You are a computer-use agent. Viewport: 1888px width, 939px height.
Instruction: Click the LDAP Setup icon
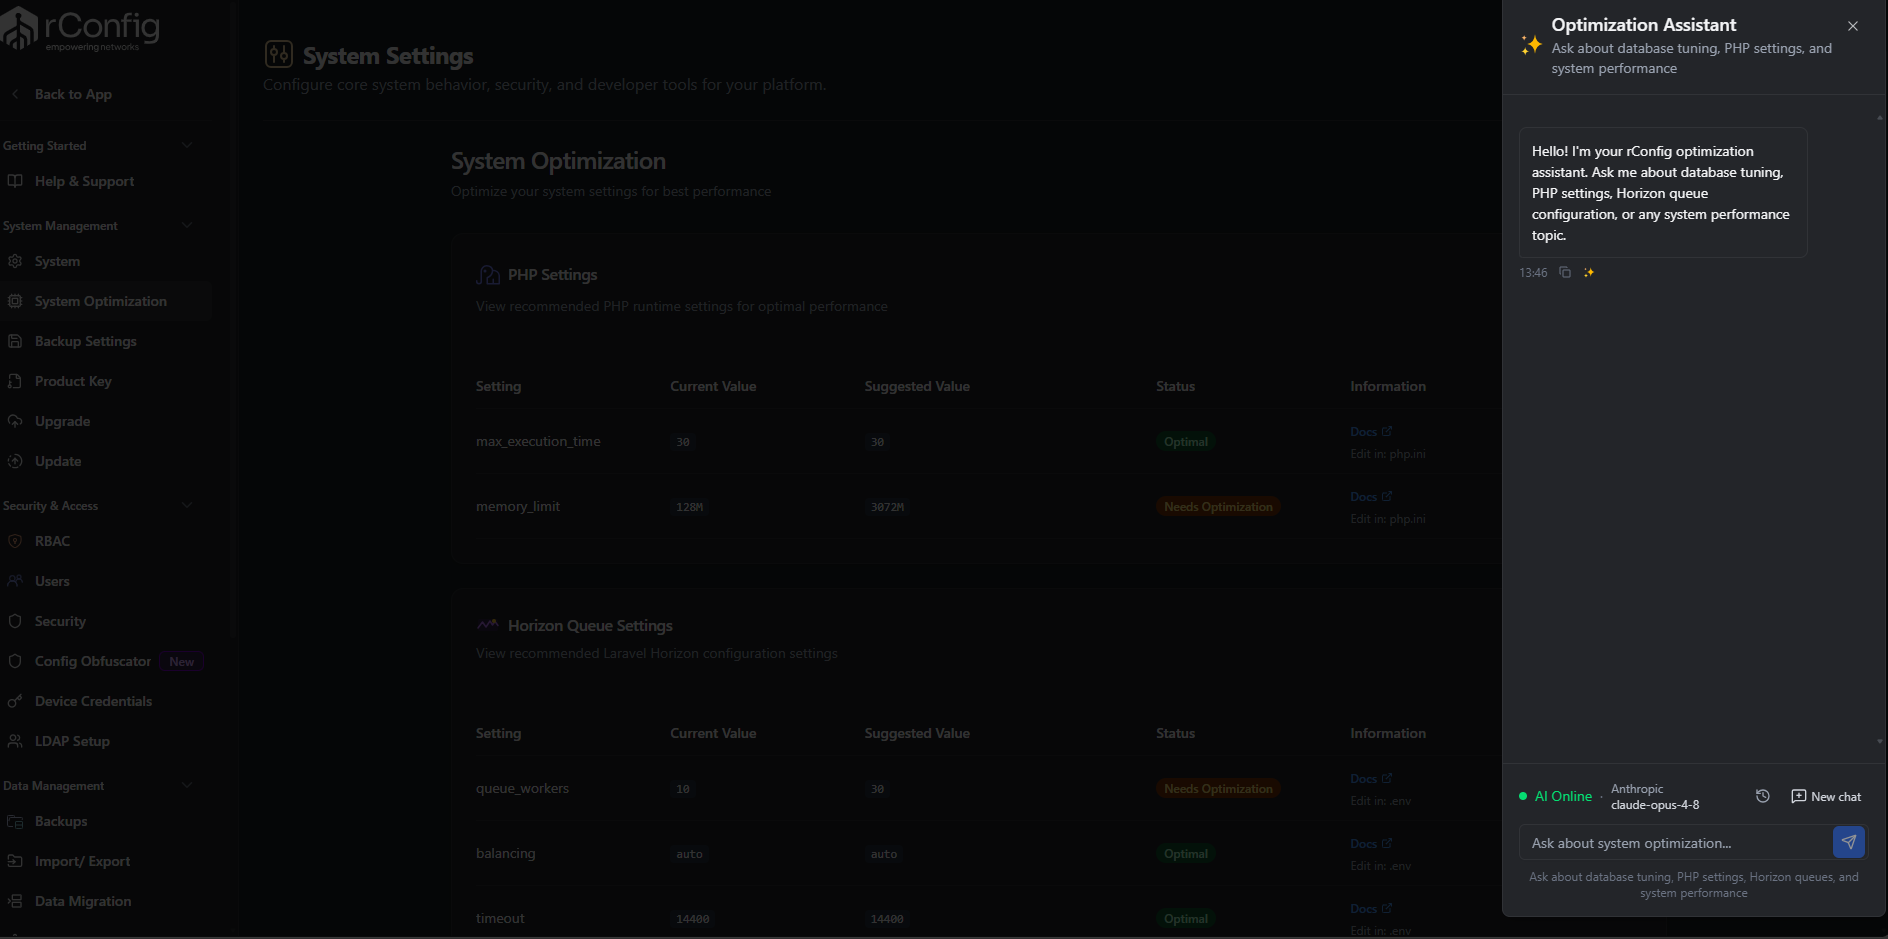pos(15,741)
